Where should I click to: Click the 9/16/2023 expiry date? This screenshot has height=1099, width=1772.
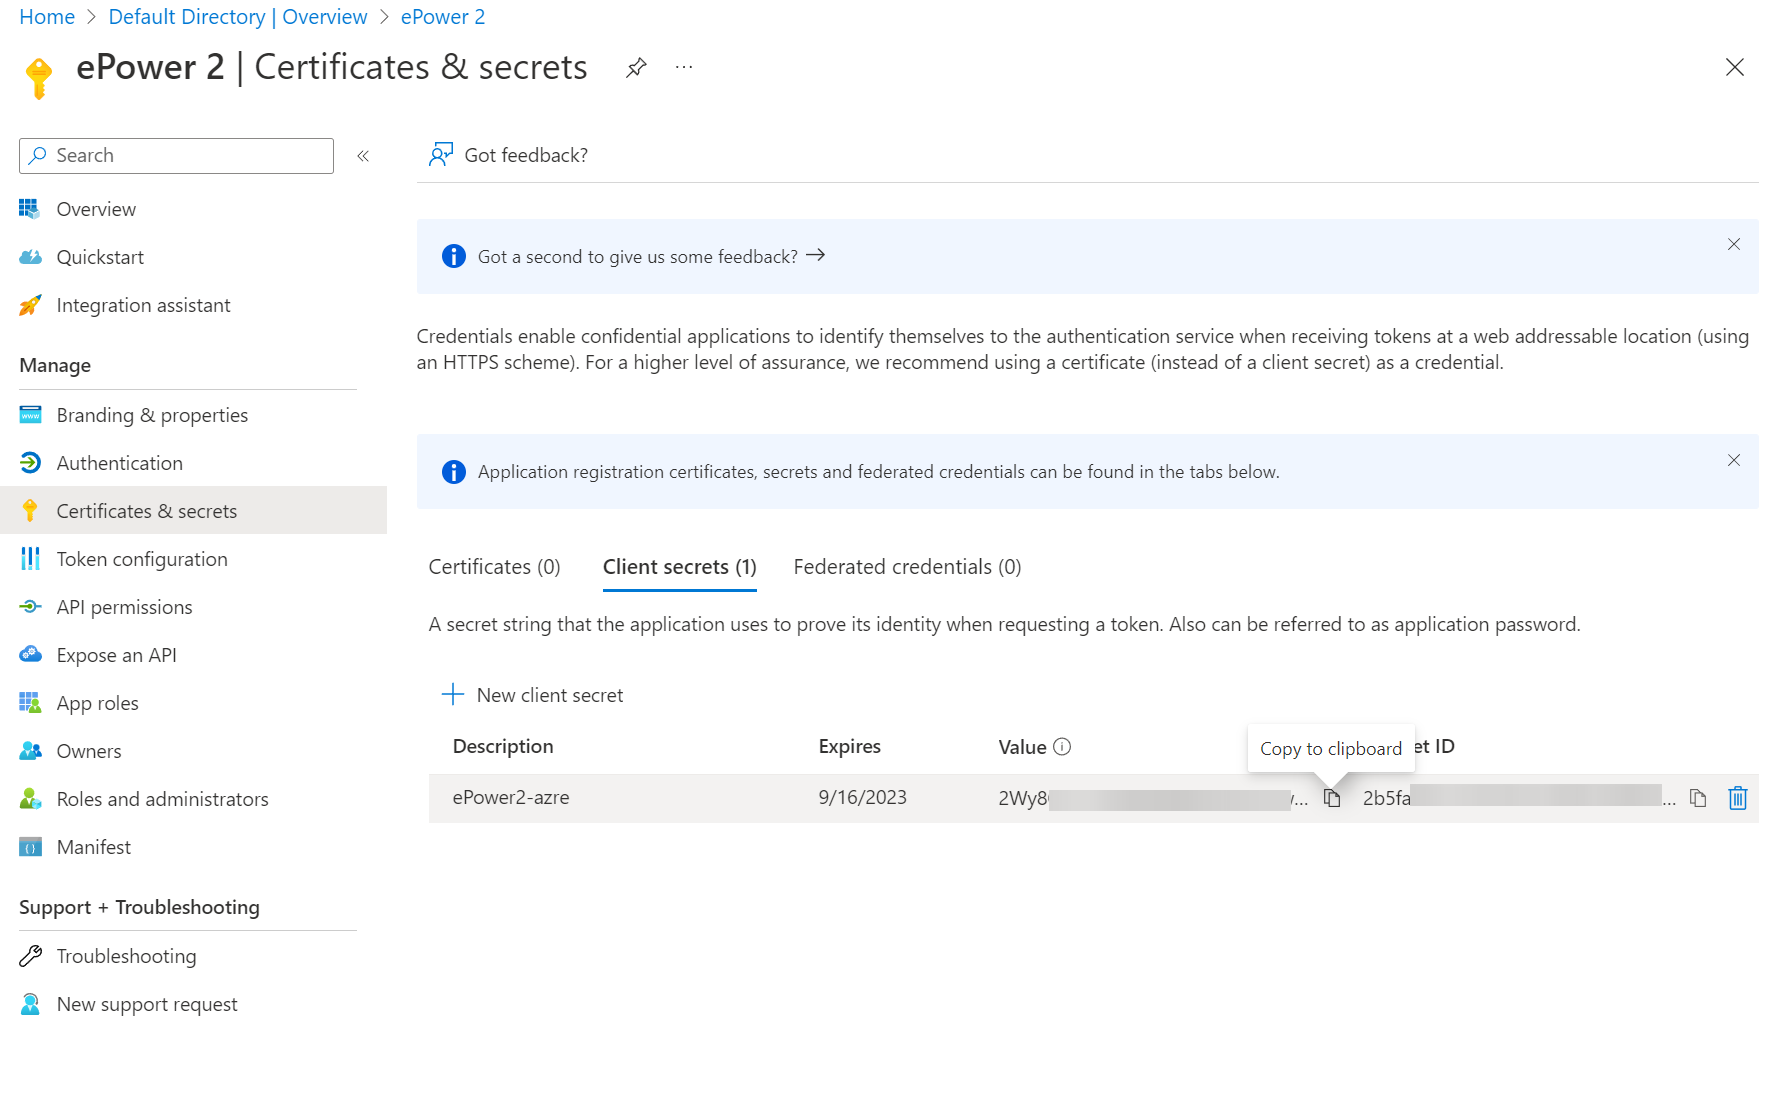coord(862,797)
